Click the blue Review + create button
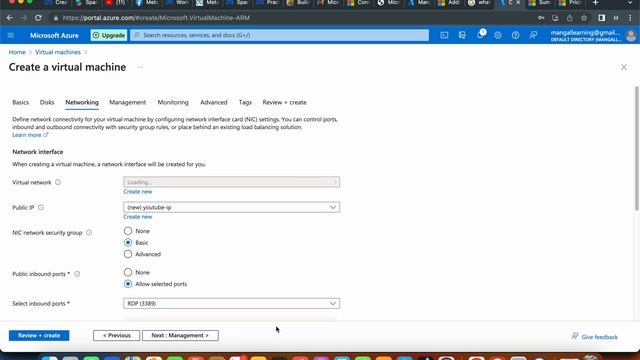The image size is (640, 360). [x=39, y=336]
